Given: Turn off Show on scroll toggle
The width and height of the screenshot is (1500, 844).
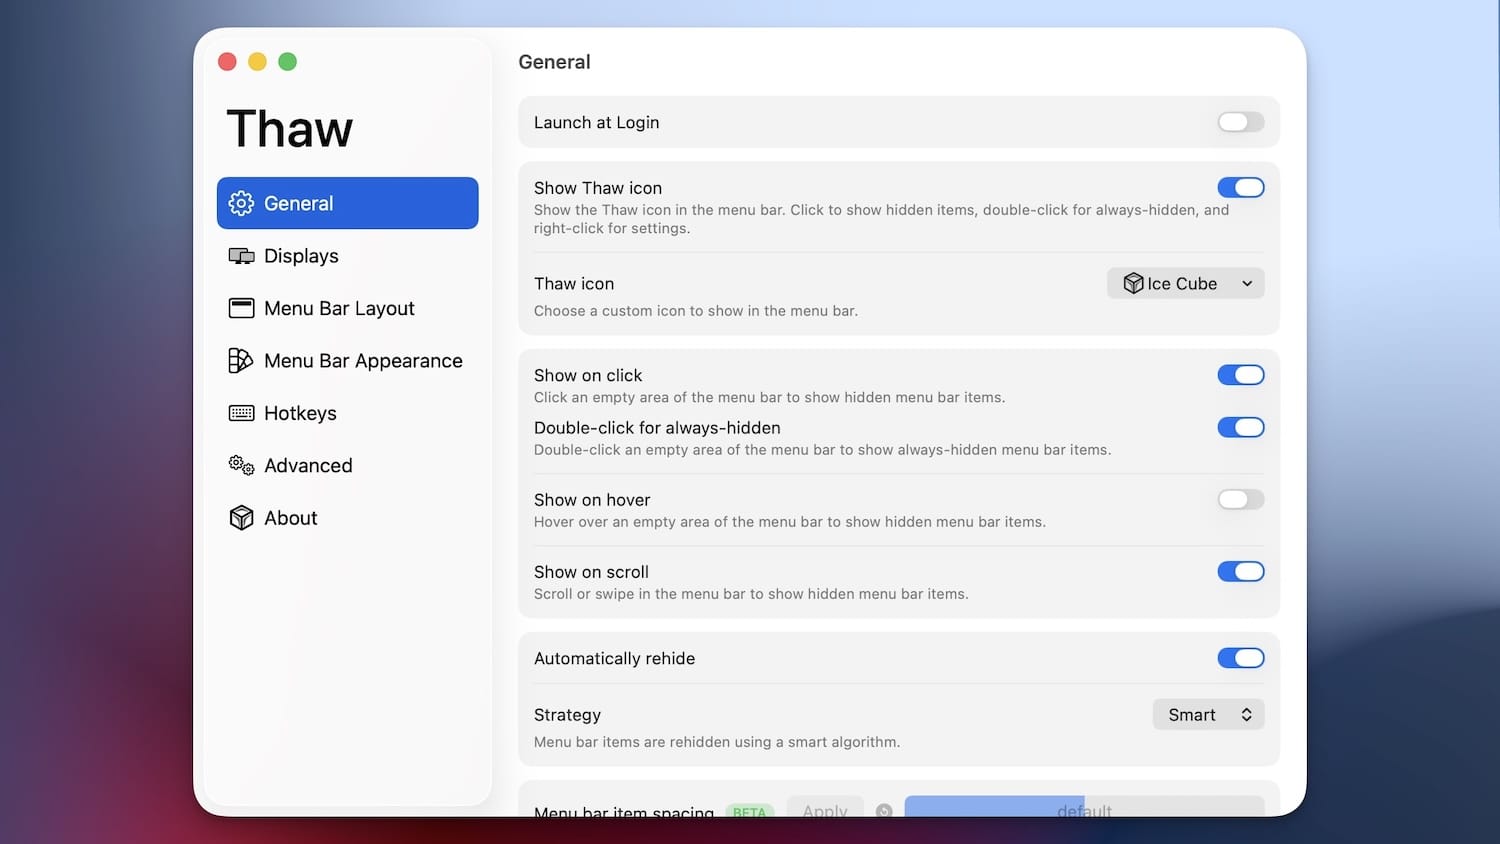Looking at the screenshot, I should pyautogui.click(x=1241, y=571).
